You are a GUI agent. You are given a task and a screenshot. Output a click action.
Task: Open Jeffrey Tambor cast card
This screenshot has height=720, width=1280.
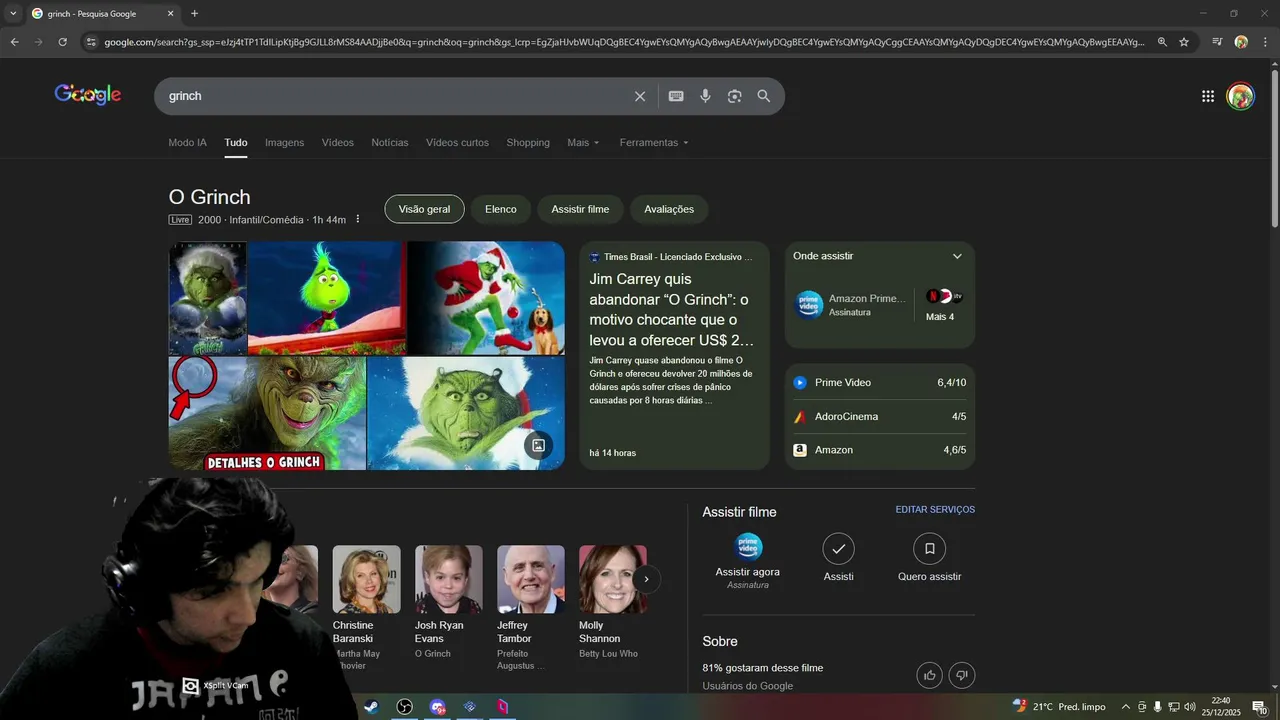pyautogui.click(x=530, y=608)
